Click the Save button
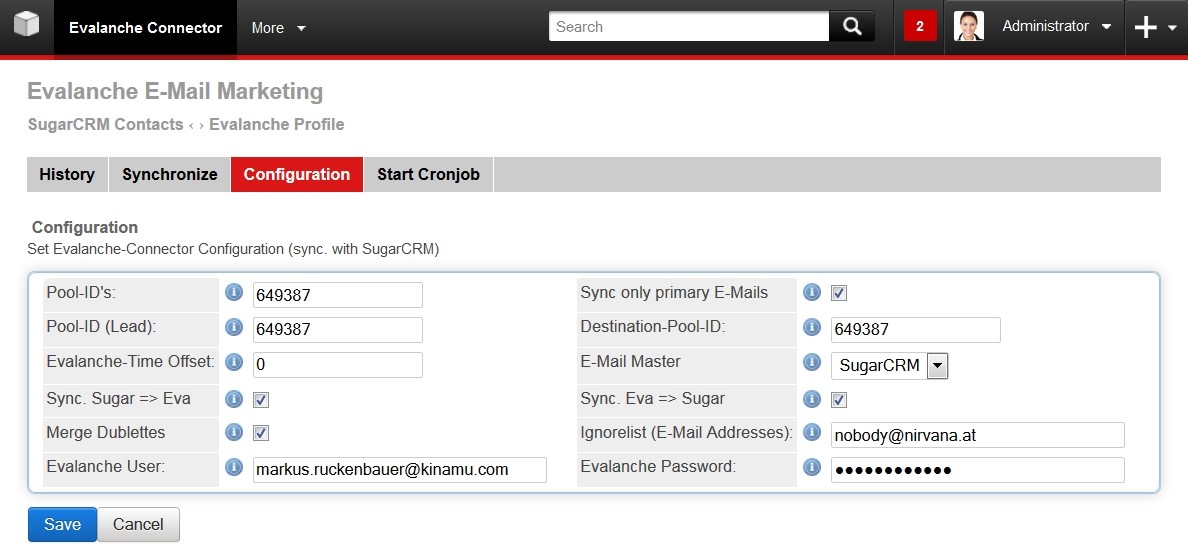1188x553 pixels. (62, 524)
